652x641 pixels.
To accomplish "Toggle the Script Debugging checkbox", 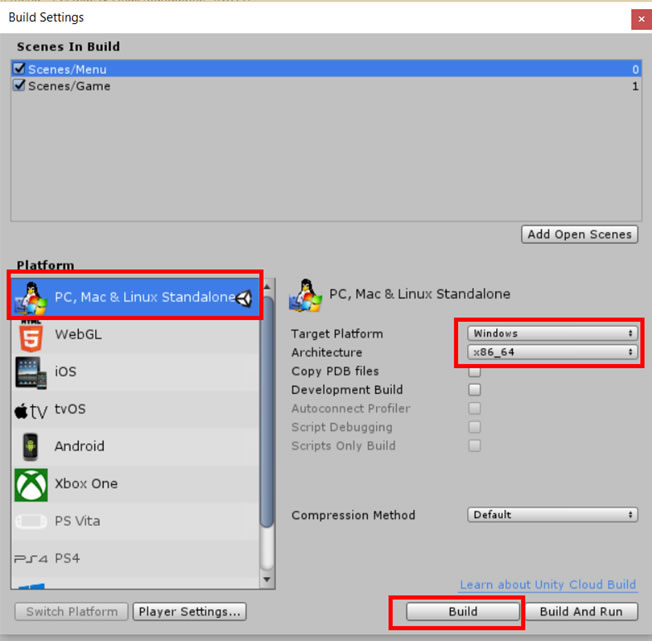I will [474, 427].
